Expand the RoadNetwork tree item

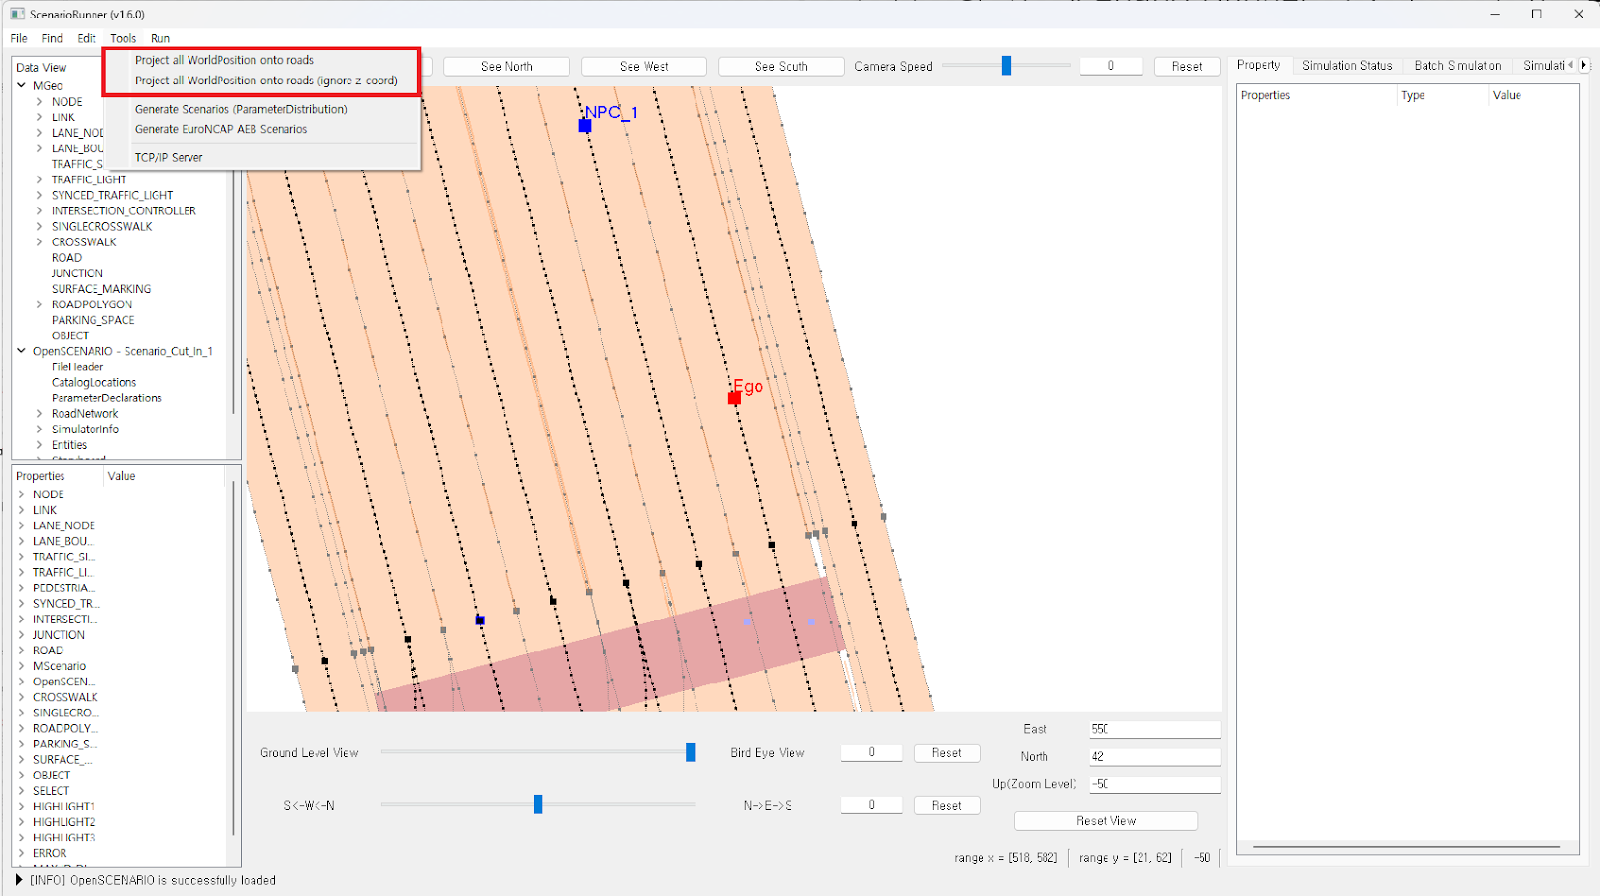pyautogui.click(x=40, y=414)
